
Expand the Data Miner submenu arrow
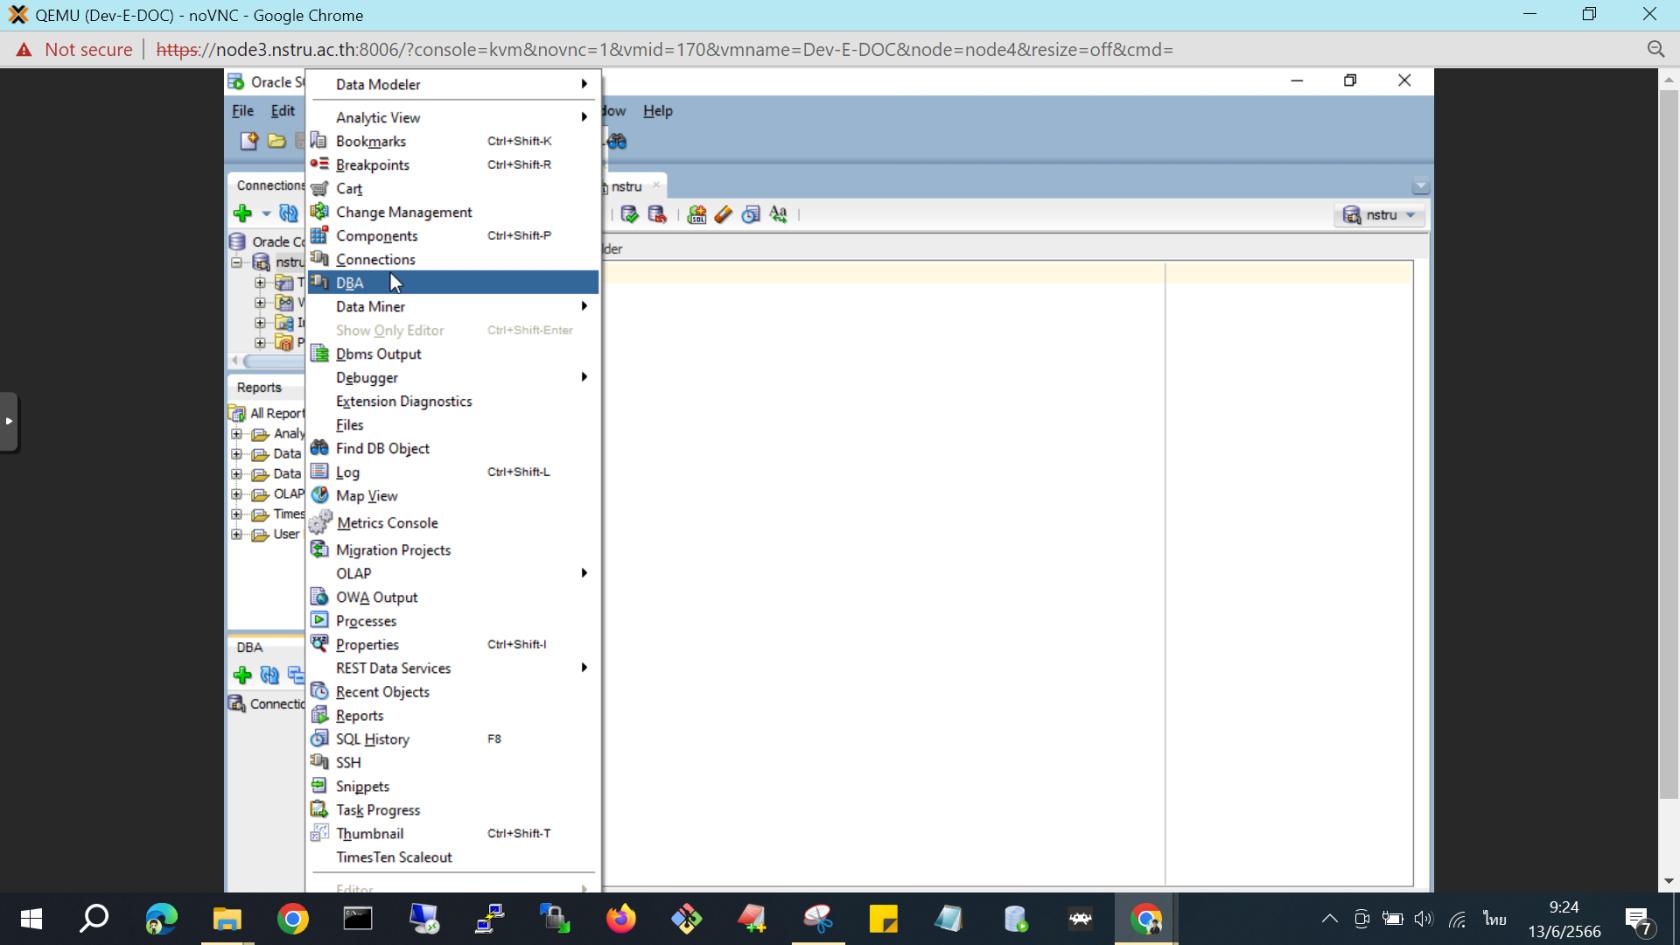tap(584, 306)
